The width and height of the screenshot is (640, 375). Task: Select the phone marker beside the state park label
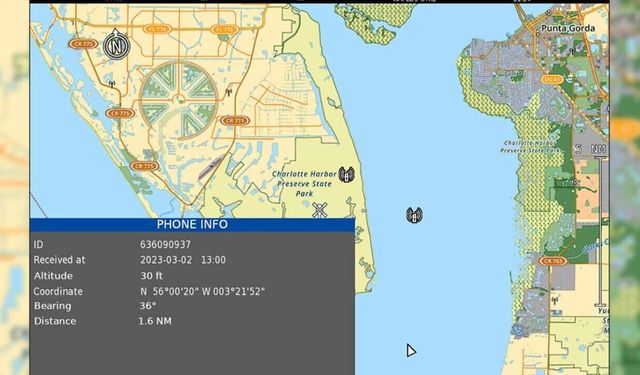tap(347, 175)
